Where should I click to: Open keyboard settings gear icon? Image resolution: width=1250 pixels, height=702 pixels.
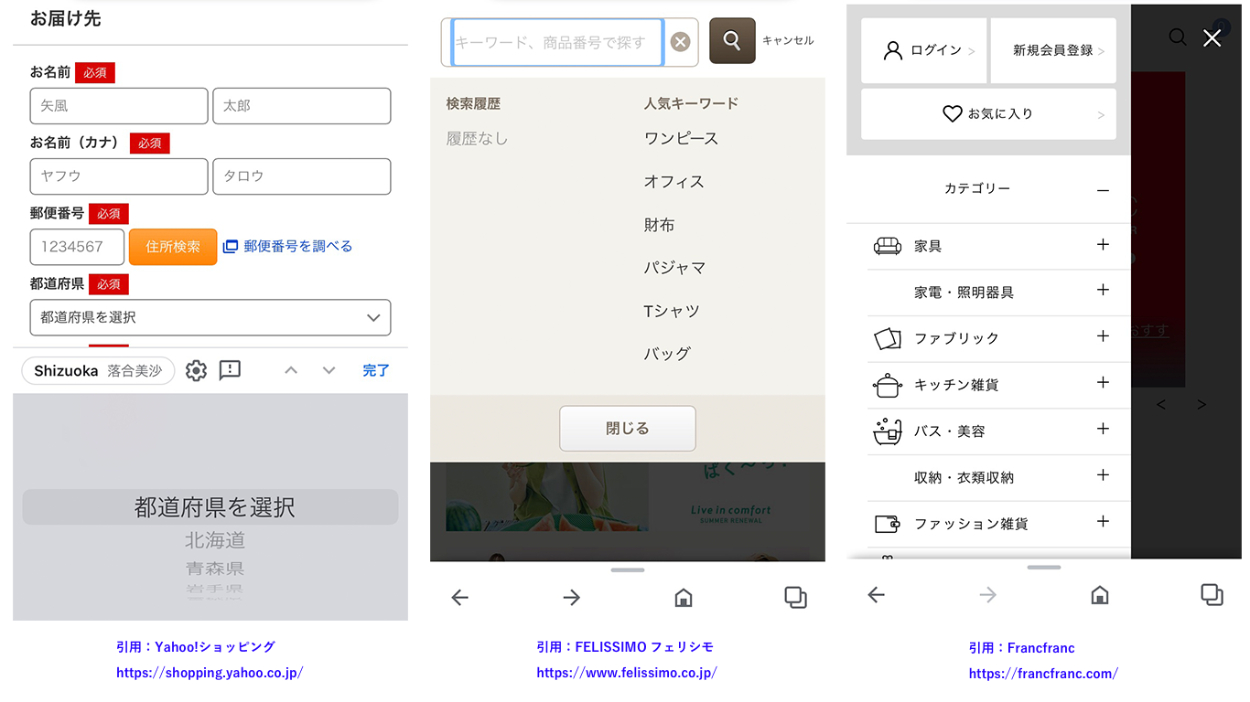pos(196,371)
